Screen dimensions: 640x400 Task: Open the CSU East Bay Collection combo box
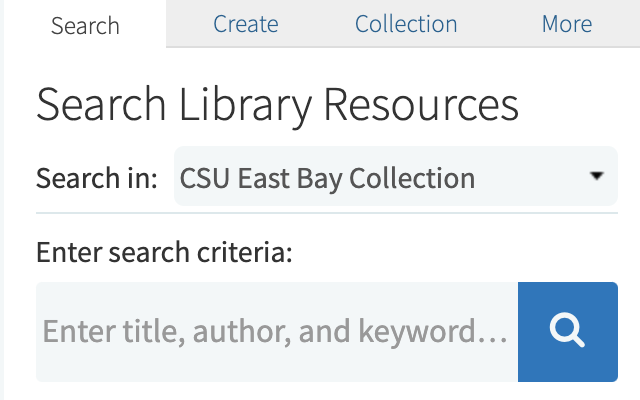pyautogui.click(x=395, y=177)
